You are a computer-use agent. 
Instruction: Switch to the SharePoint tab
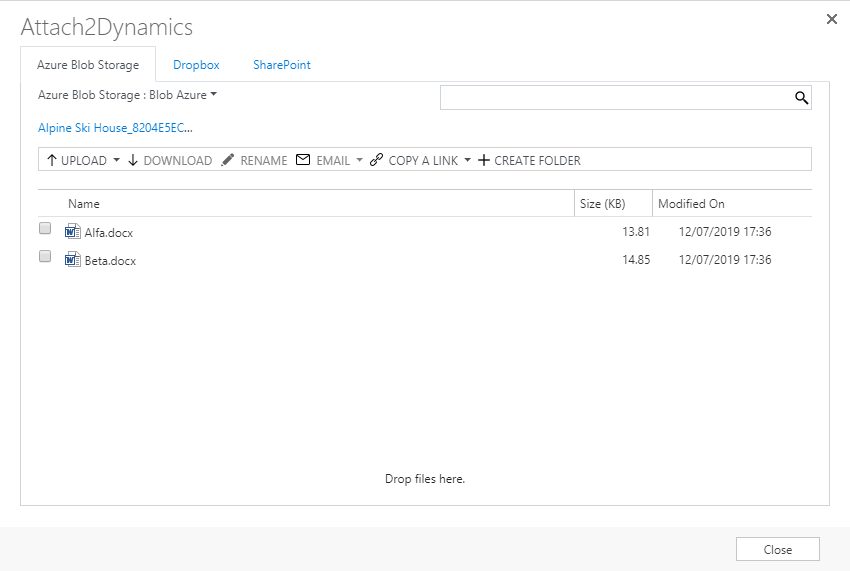tap(282, 65)
